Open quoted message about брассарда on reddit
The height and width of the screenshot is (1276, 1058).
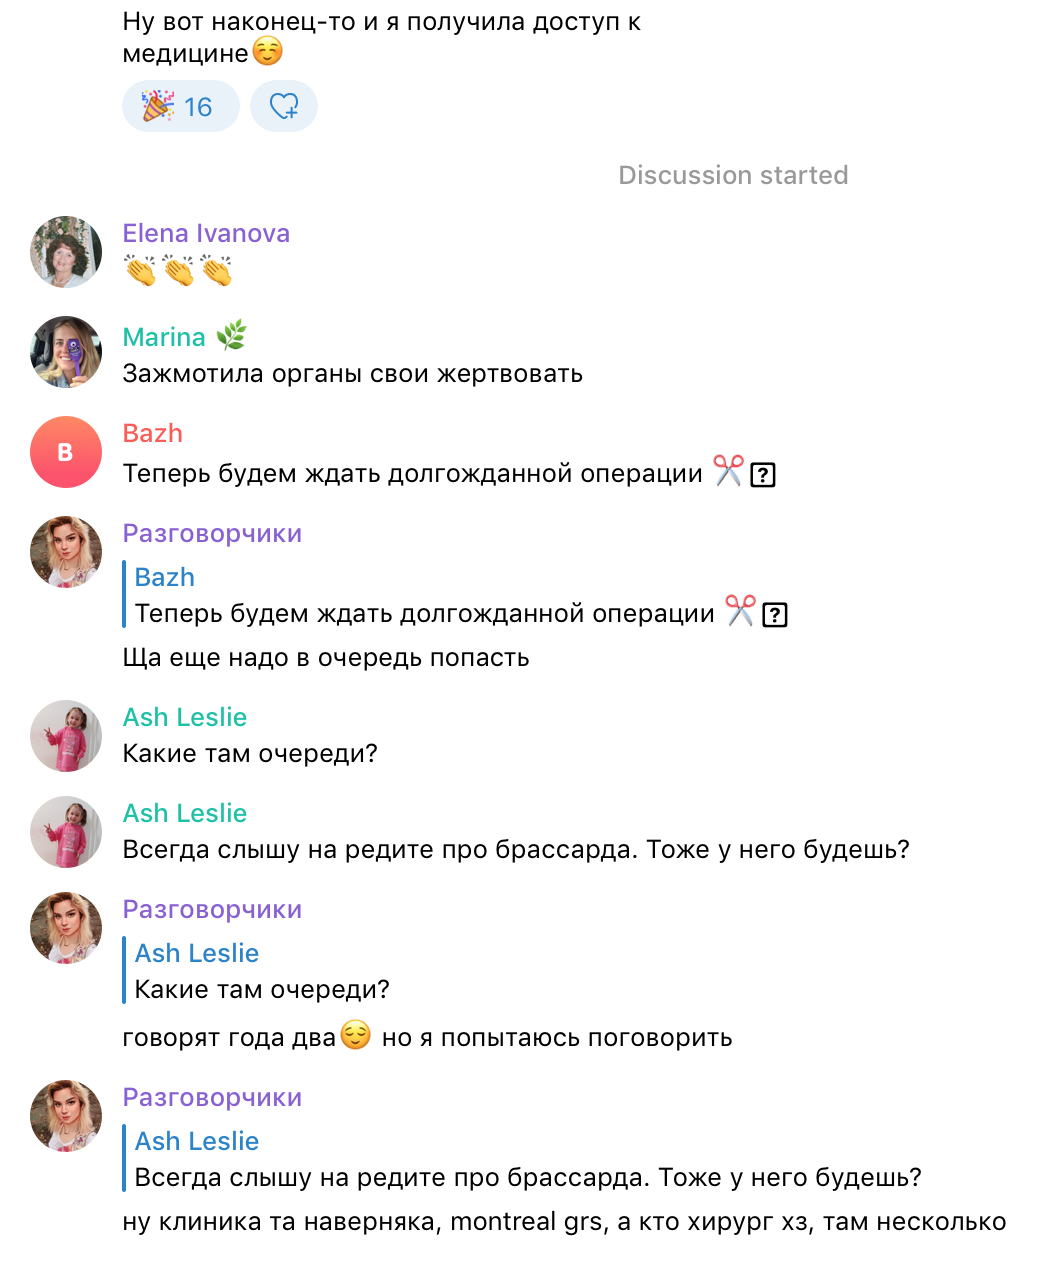click(x=523, y=1159)
